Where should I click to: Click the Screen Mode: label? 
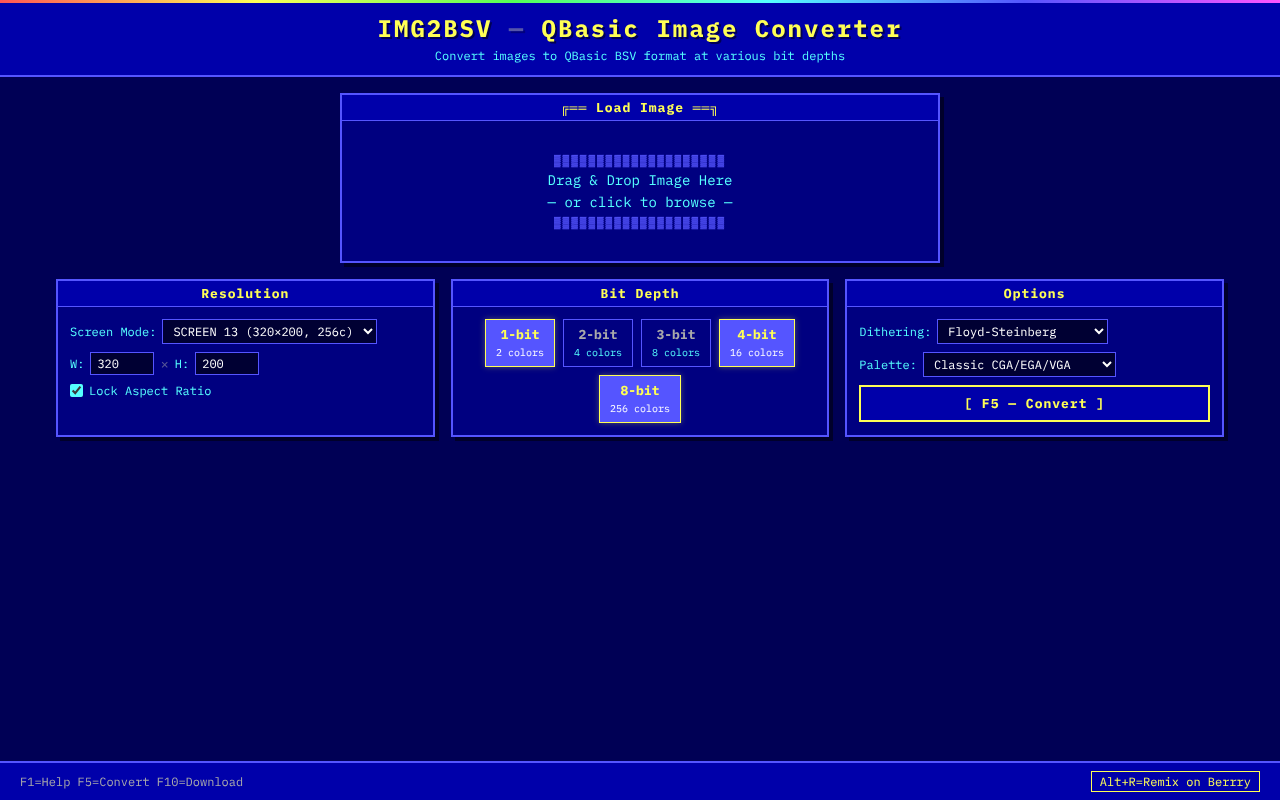pos(113,332)
